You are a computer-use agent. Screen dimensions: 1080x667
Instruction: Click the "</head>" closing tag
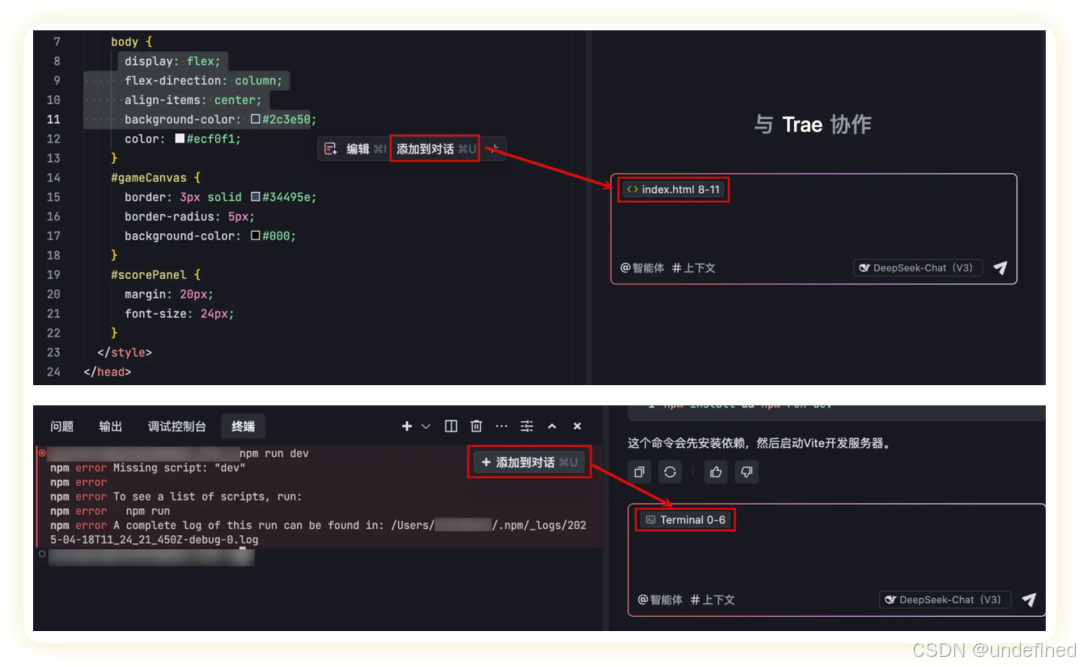pos(107,372)
